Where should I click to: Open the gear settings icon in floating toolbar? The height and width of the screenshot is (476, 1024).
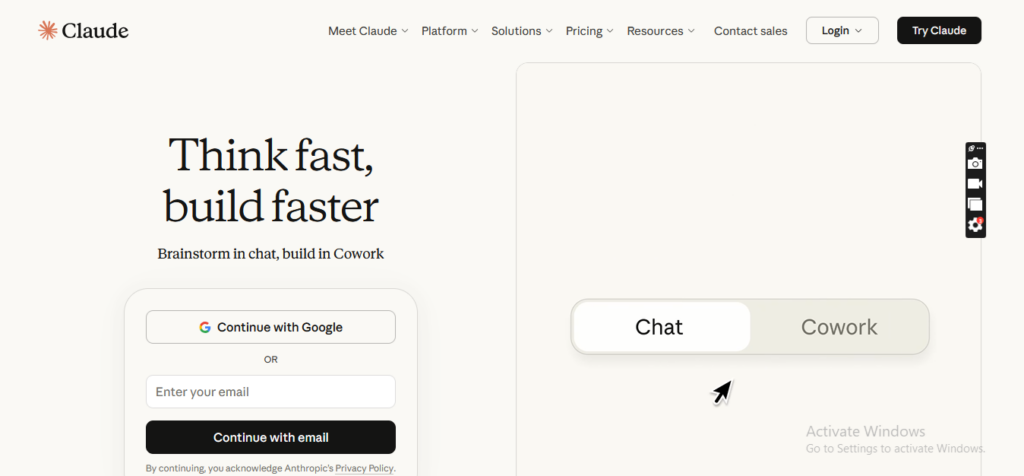(975, 225)
